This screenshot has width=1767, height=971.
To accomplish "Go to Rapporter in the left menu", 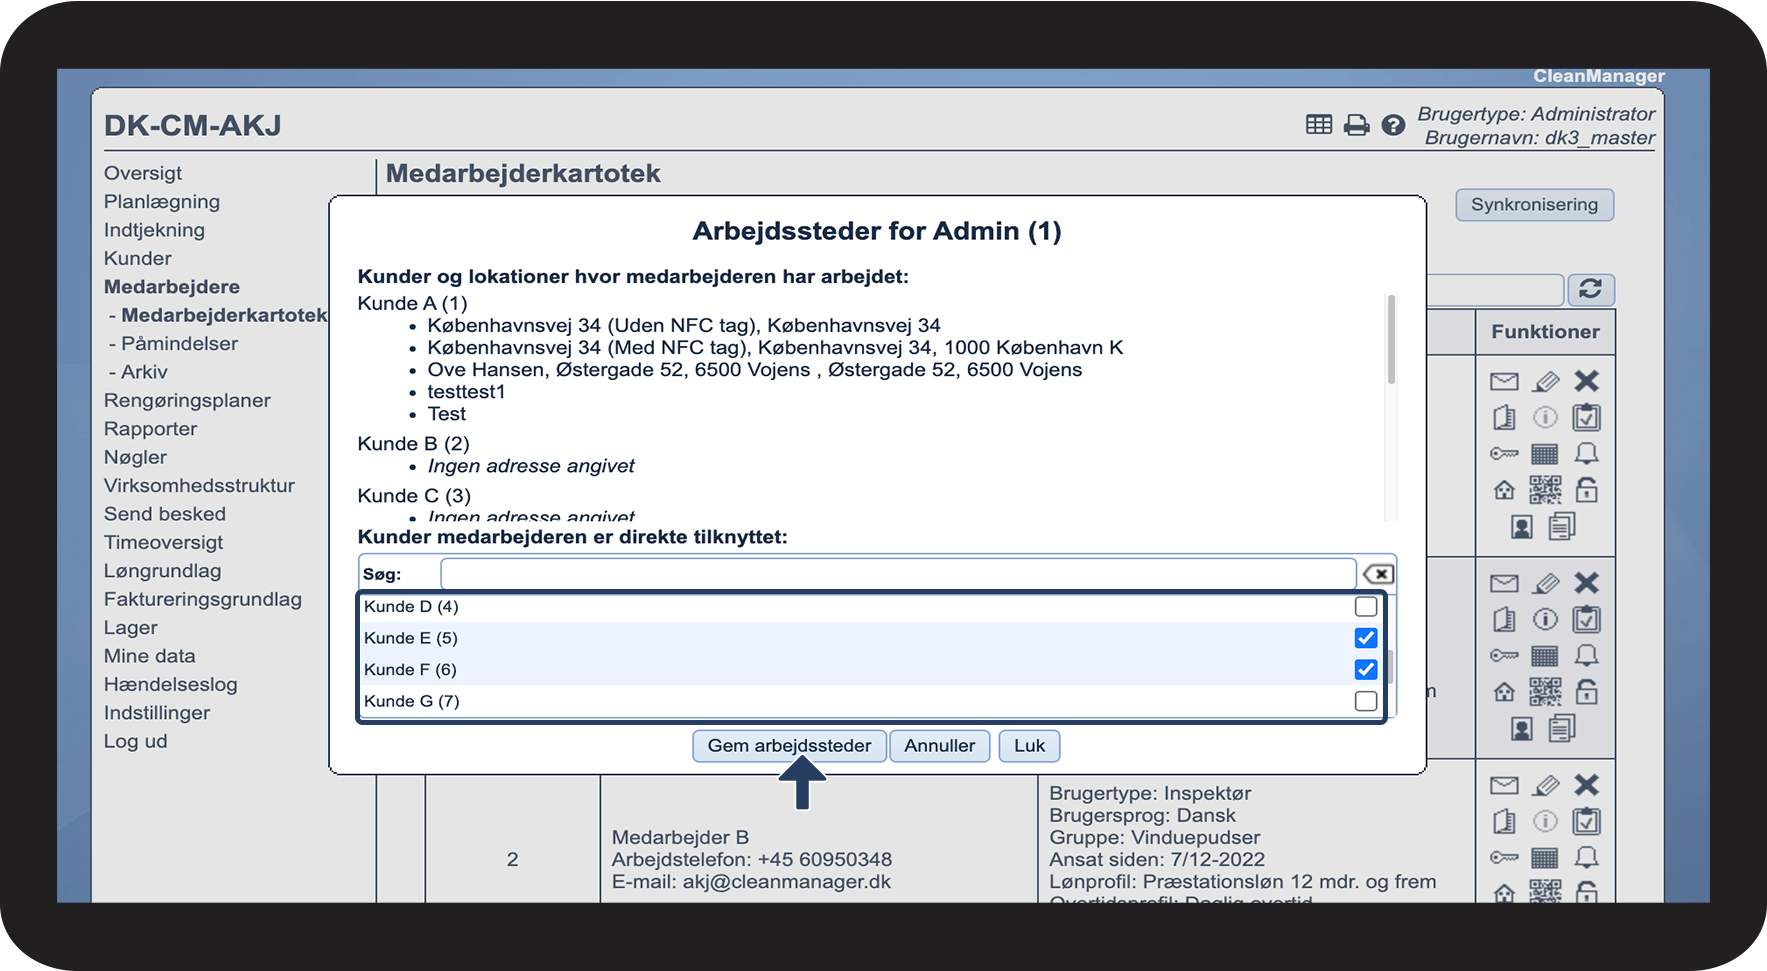I will click(x=151, y=429).
